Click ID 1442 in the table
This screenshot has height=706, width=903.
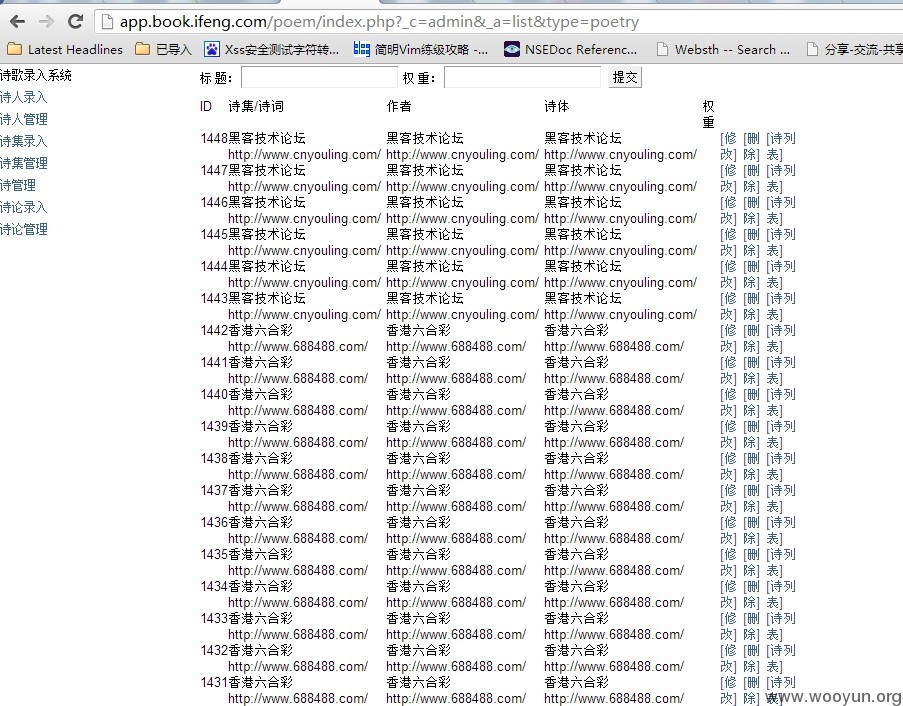point(214,331)
